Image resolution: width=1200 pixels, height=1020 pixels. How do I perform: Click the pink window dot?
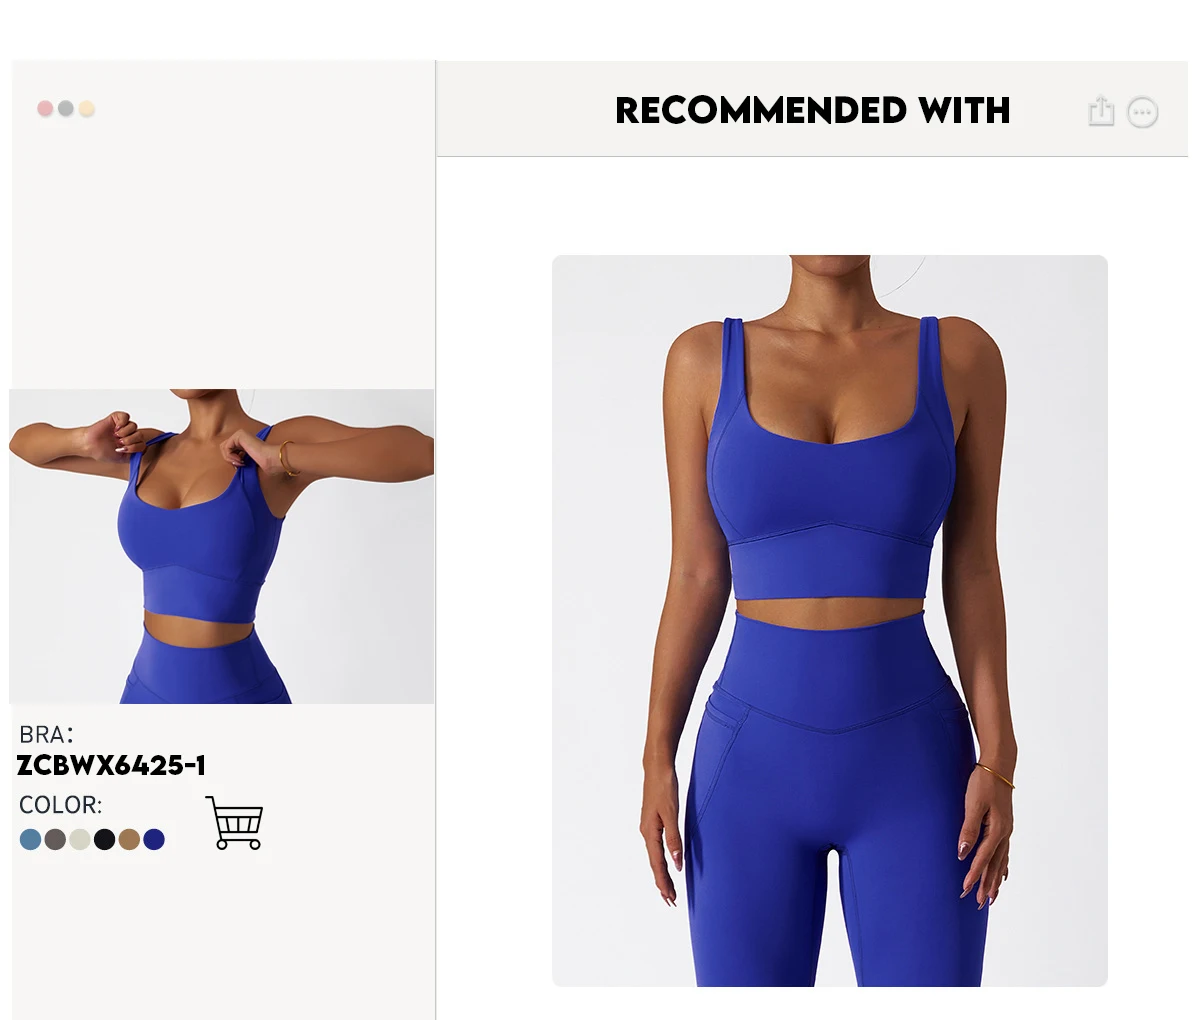[x=45, y=108]
